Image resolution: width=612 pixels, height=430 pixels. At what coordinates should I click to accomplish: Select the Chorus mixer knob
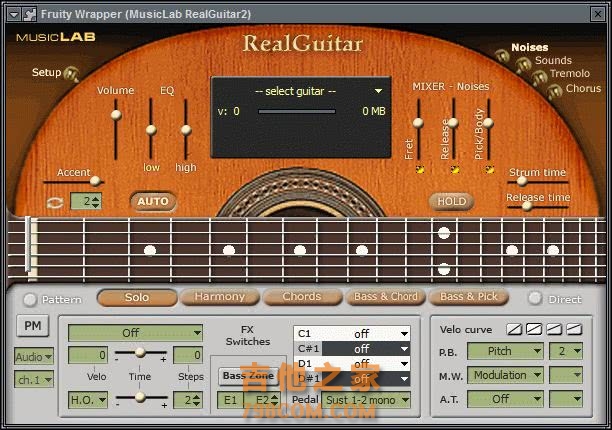(x=554, y=91)
